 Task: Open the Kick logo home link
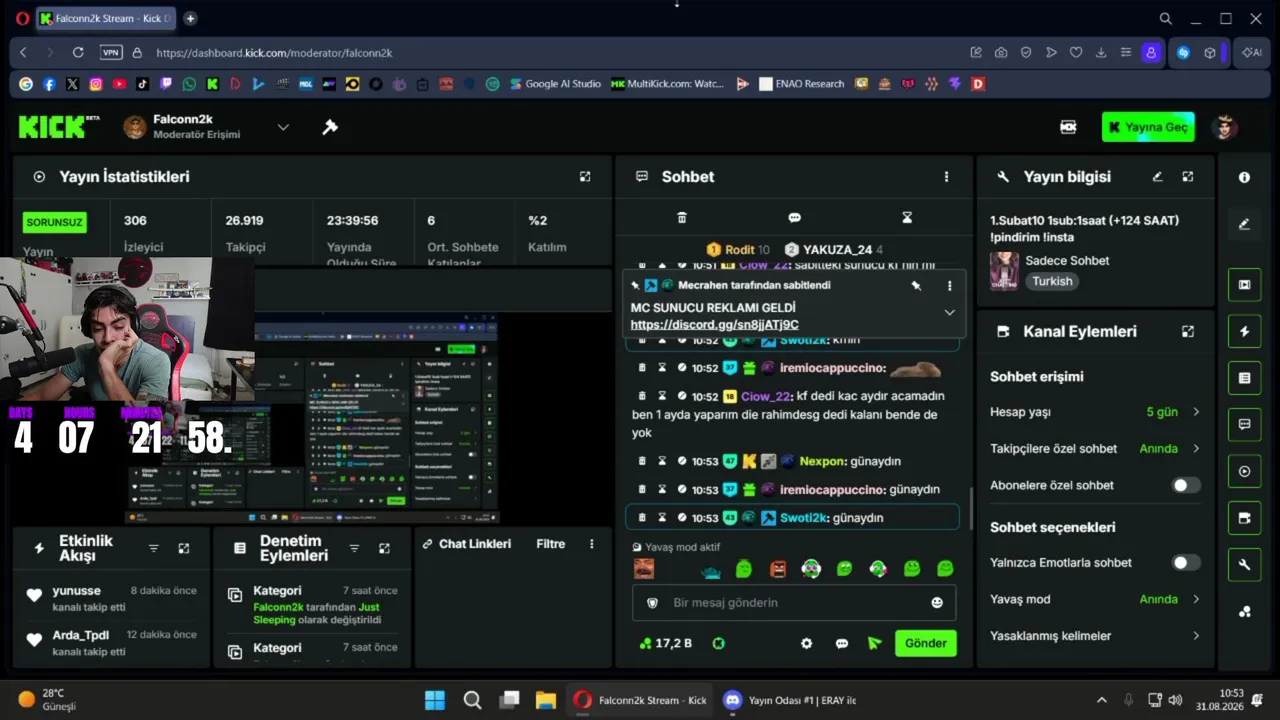(x=59, y=127)
